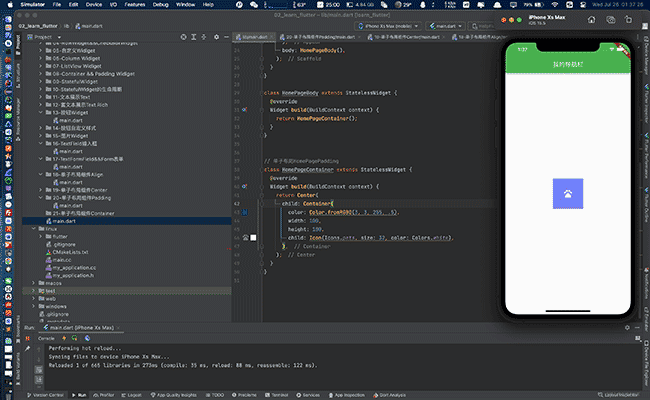The image size is (650, 400).
Task: Open Structure tool window on left strip
Action: [18, 75]
